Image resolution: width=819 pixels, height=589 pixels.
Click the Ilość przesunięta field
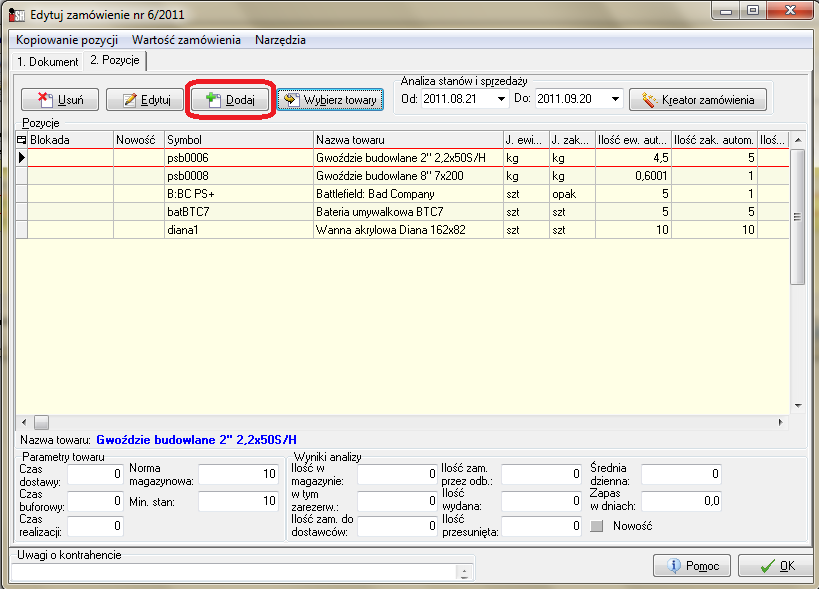[x=541, y=526]
